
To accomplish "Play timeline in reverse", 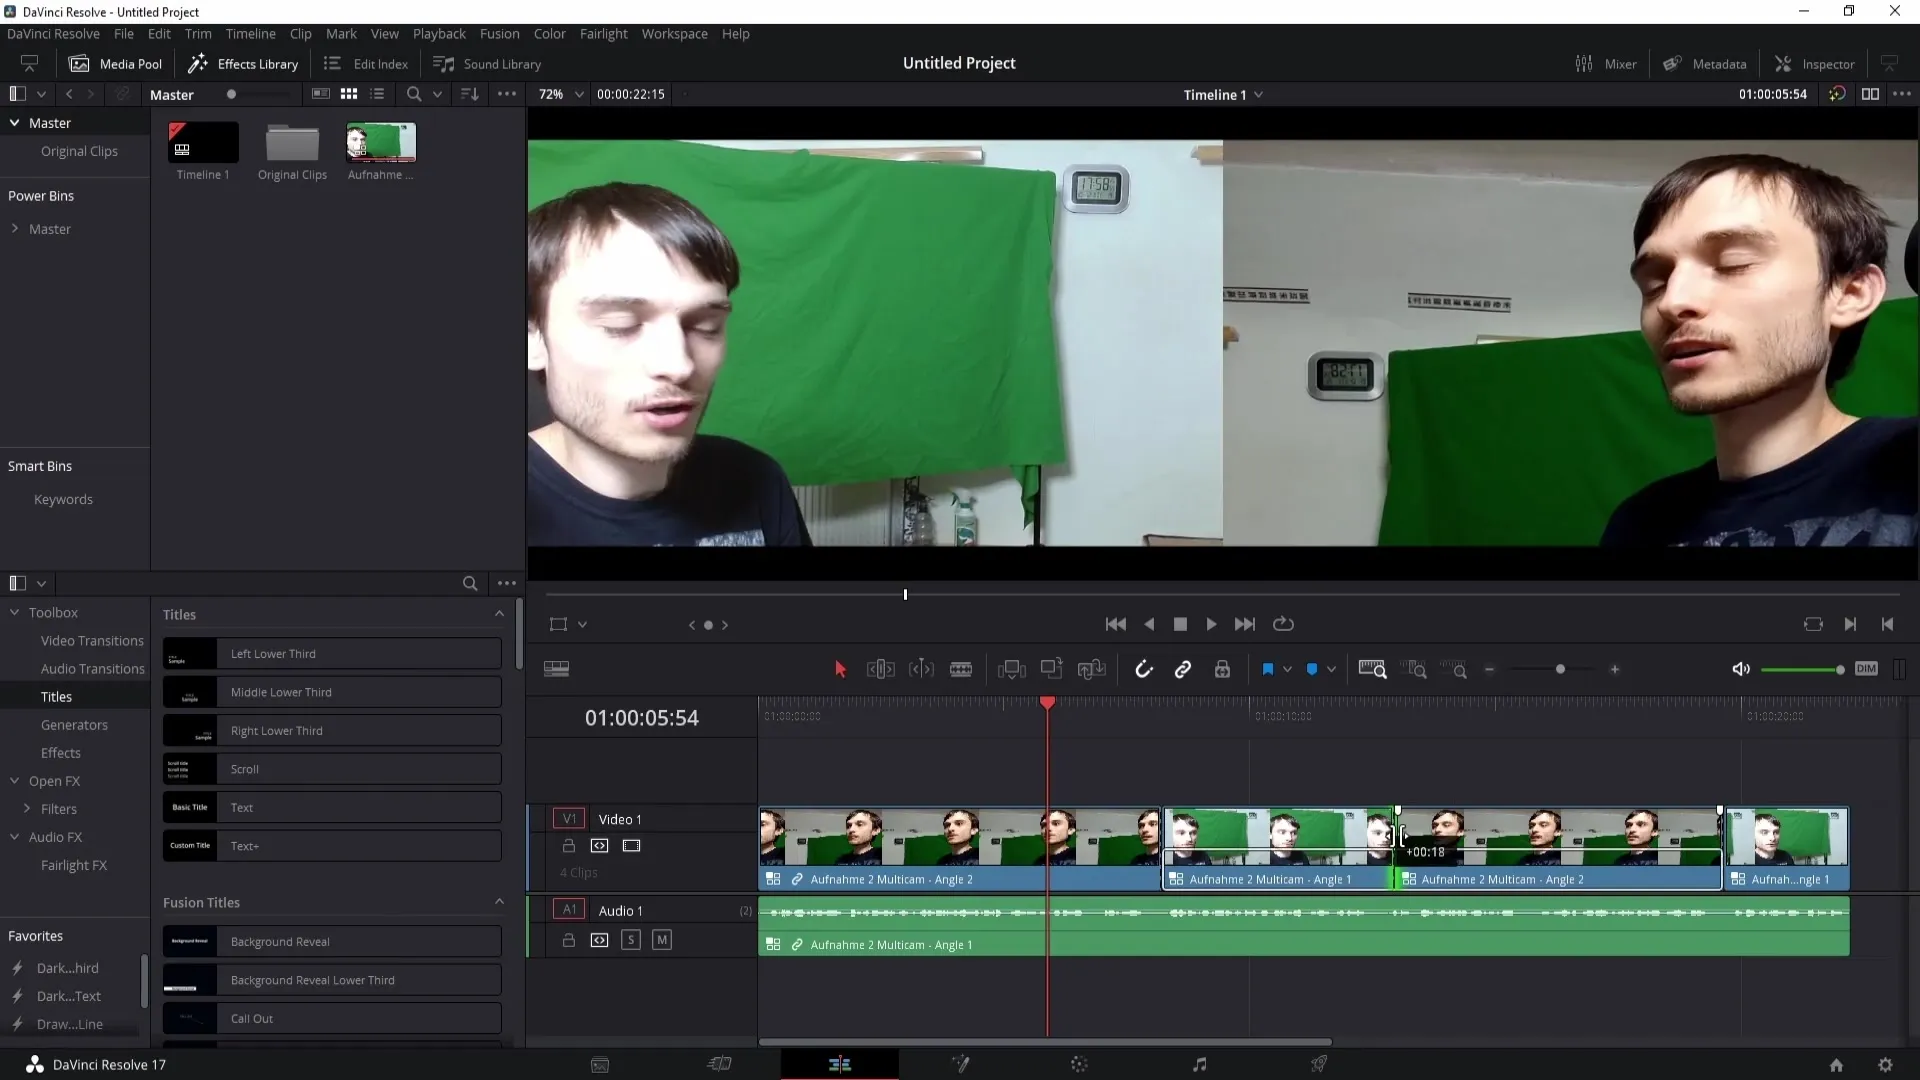I will point(1149,624).
